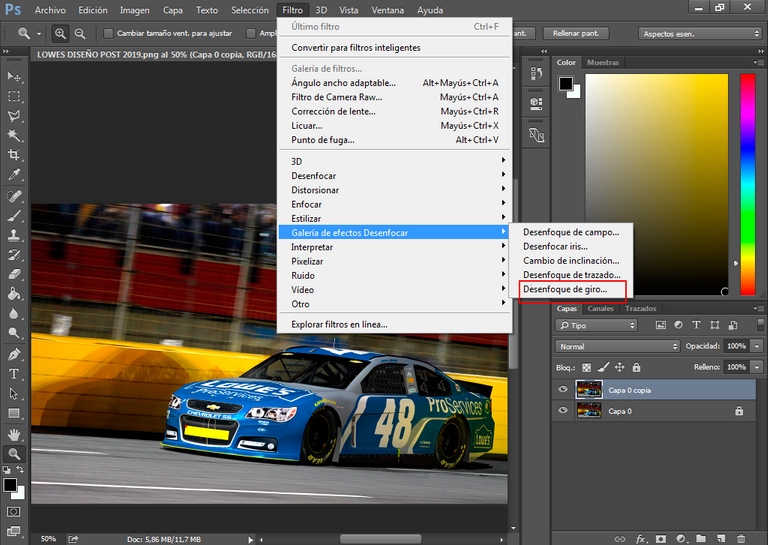Open the Capa menu
The width and height of the screenshot is (768, 545).
172,10
